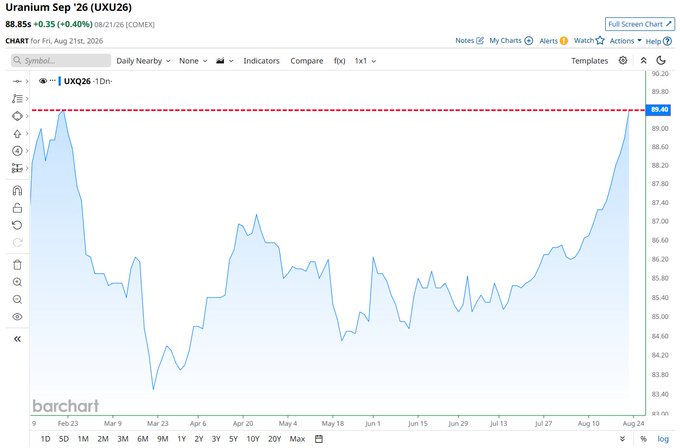
Task: Toggle dark mode moon icon
Action: (x=661, y=60)
